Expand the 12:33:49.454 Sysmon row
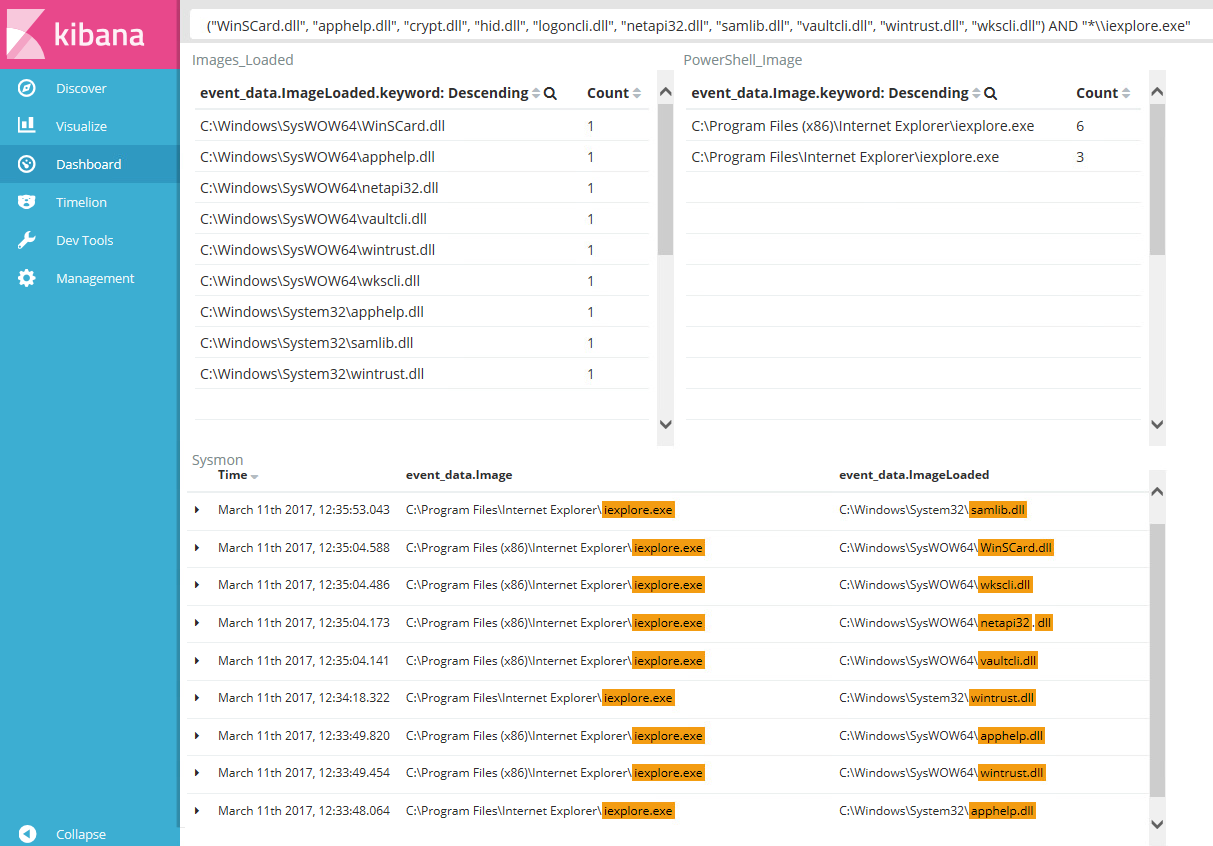1213x846 pixels. (197, 773)
